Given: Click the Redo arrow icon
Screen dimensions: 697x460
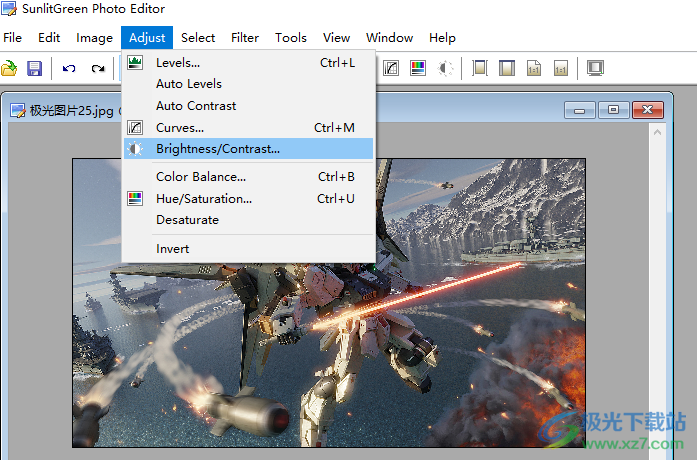Looking at the screenshot, I should (98, 68).
